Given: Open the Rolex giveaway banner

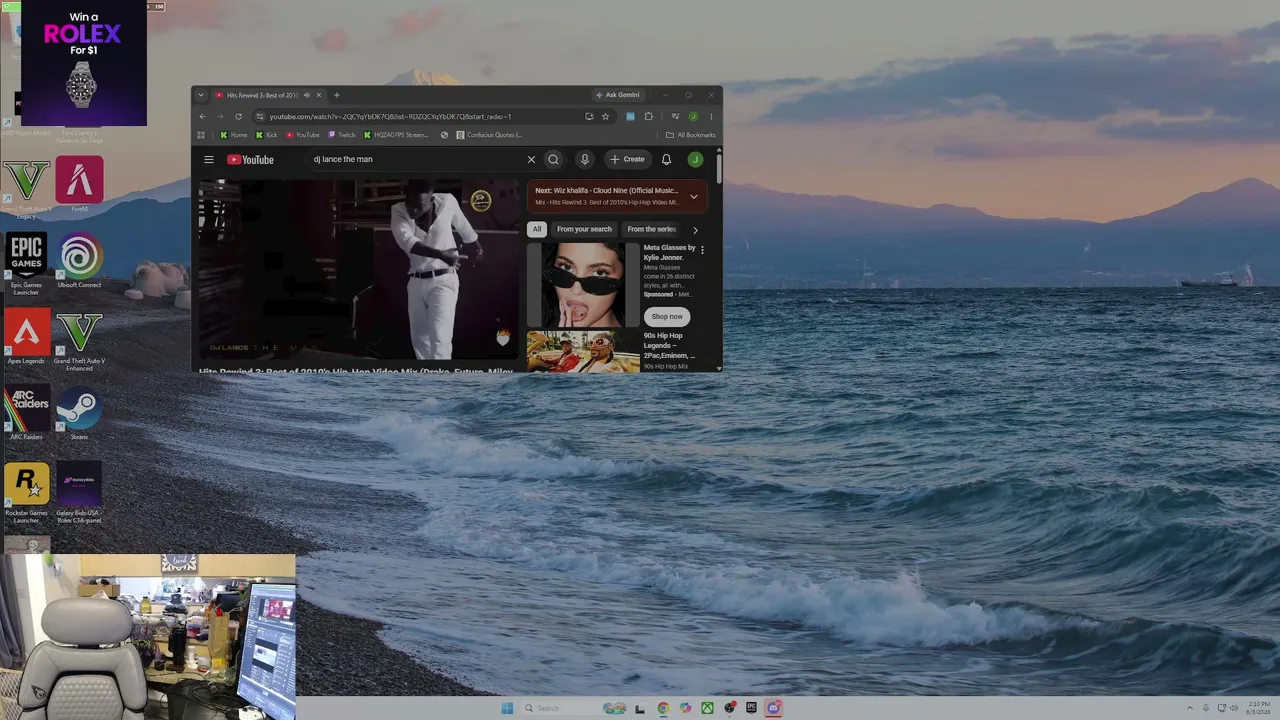Looking at the screenshot, I should coord(84,63).
